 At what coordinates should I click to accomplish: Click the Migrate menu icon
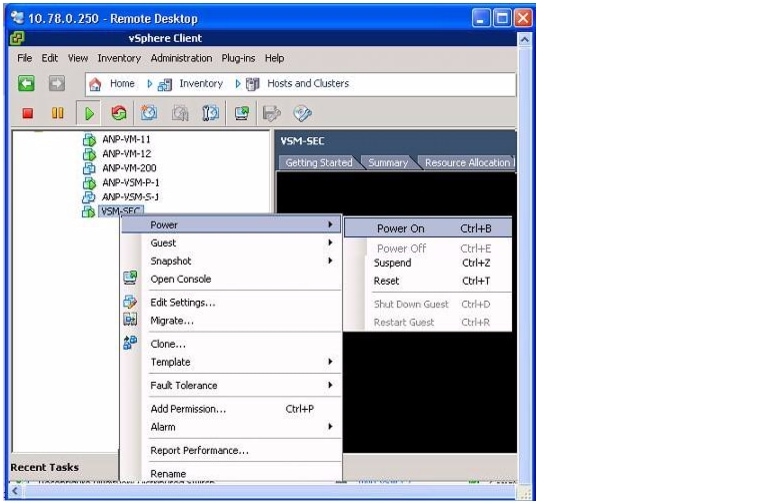coord(130,320)
